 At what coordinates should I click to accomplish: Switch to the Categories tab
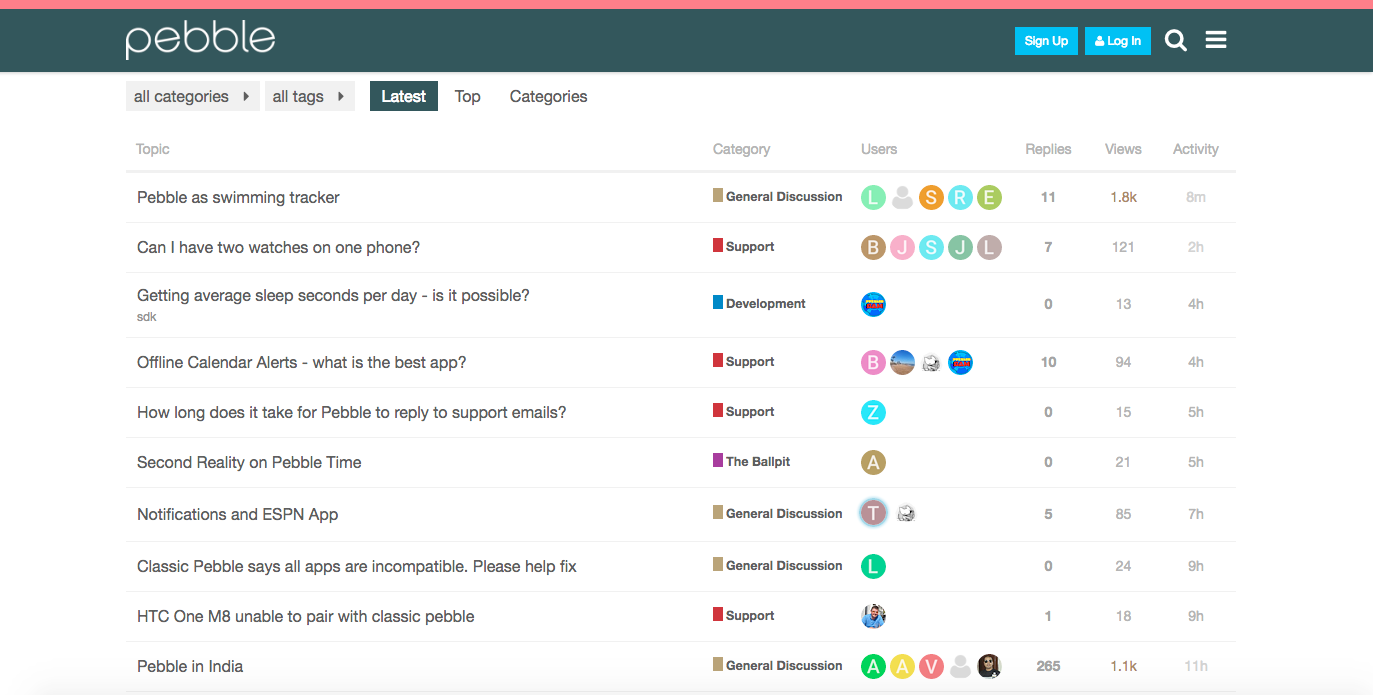pos(548,96)
